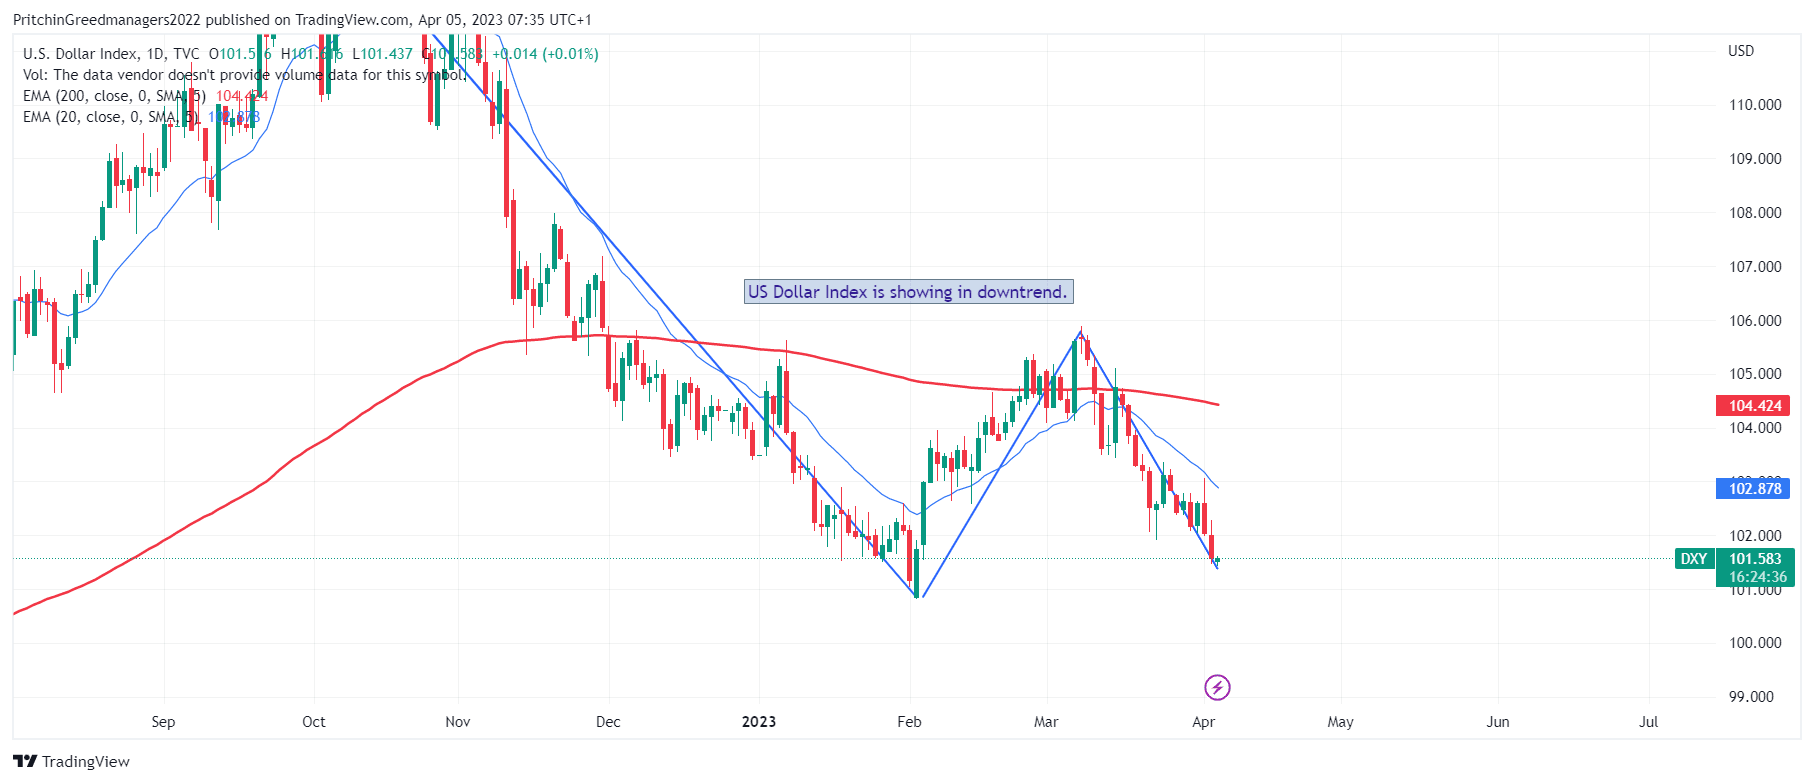Image resolution: width=1814 pixels, height=783 pixels.
Task: Click the EMA (200, close, 0, SMA, 5) legend
Action: [114, 96]
